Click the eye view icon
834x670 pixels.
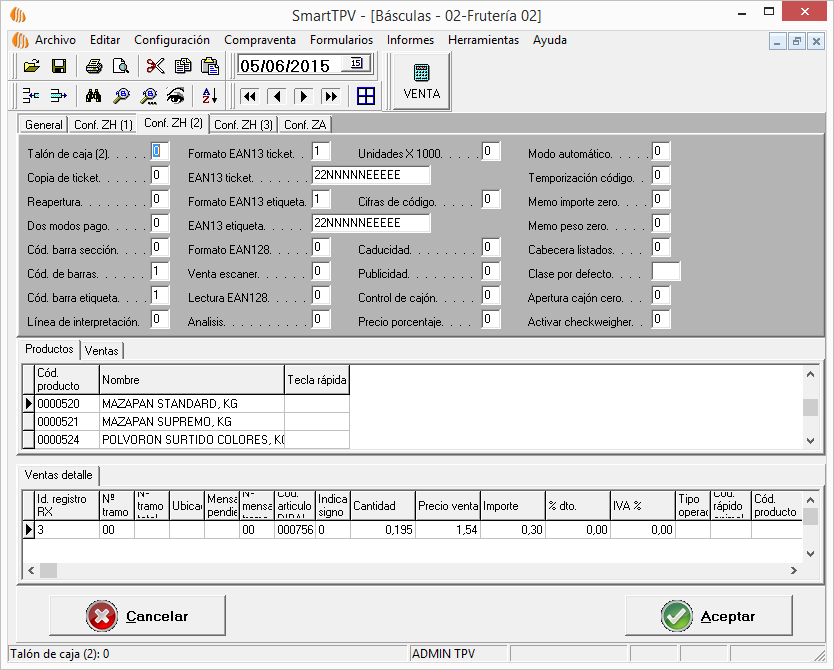coord(176,96)
